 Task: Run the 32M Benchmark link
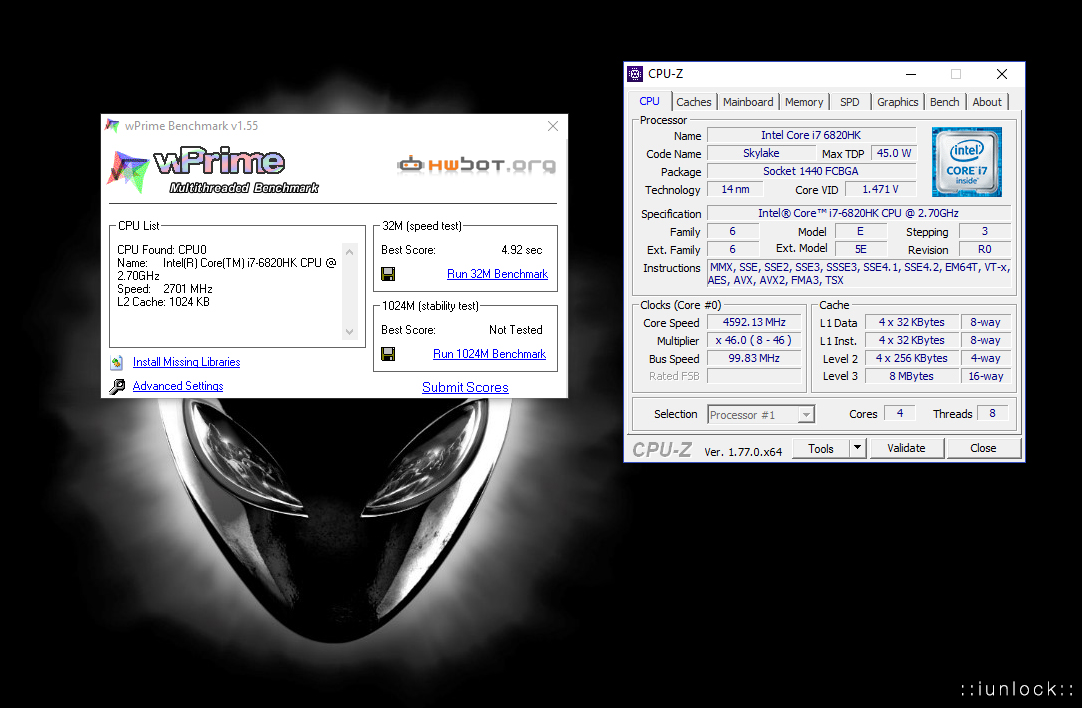click(497, 274)
